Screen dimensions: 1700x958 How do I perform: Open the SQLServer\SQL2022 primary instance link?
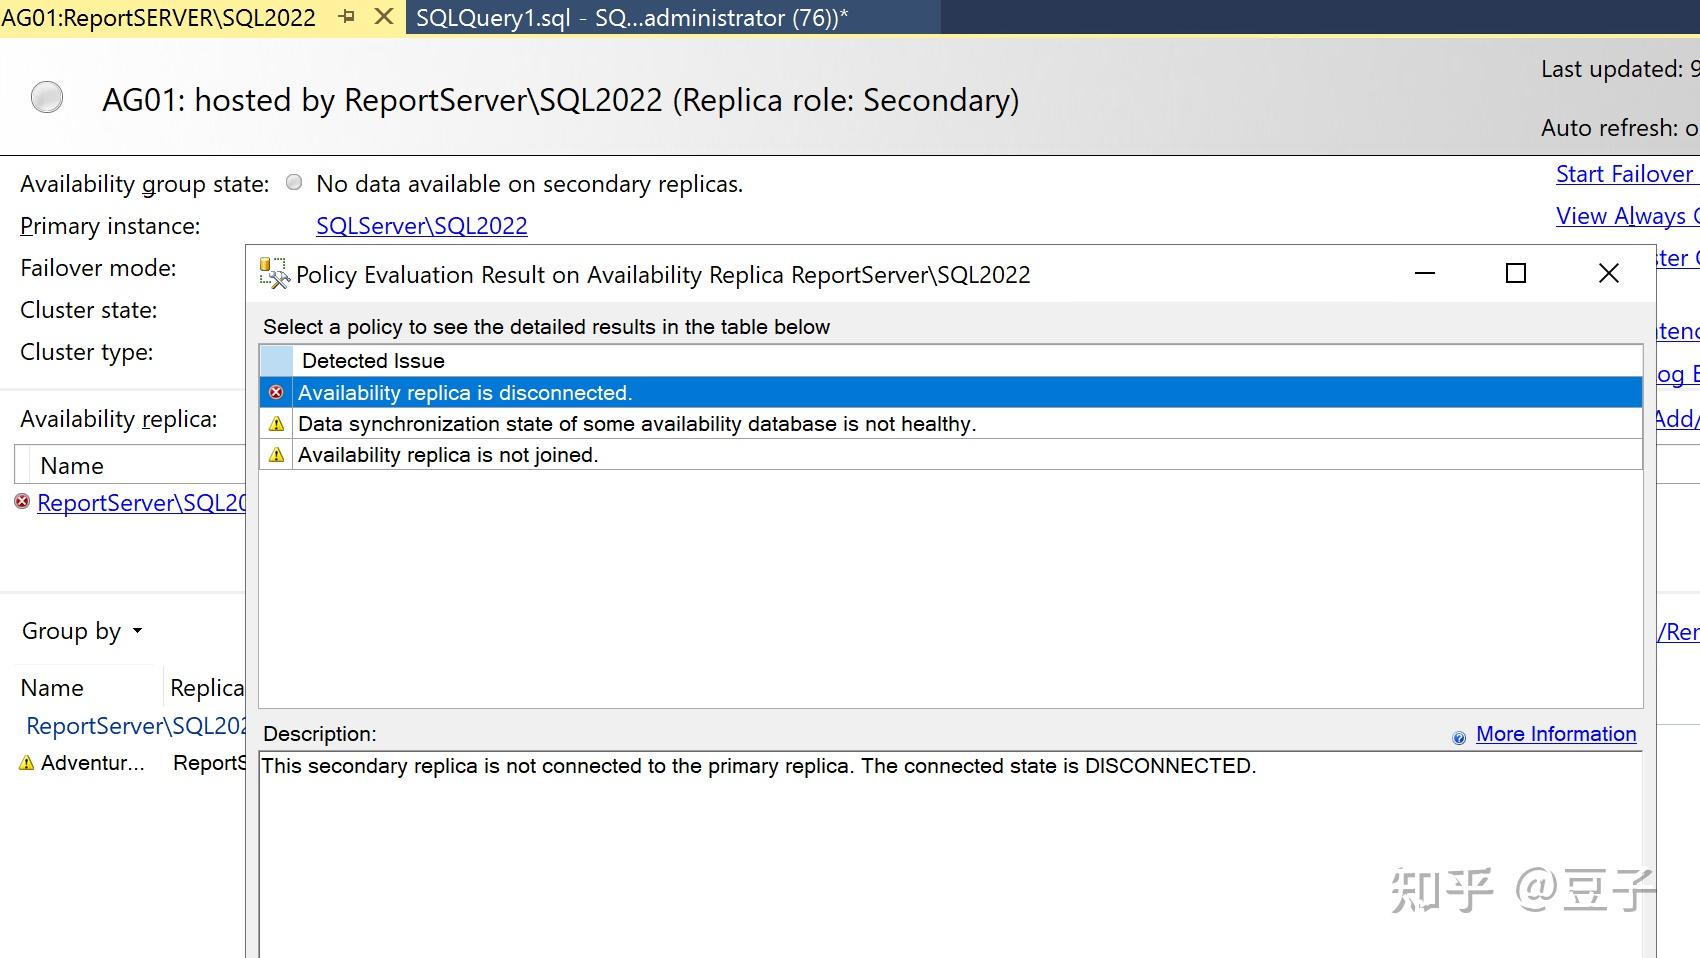click(421, 225)
